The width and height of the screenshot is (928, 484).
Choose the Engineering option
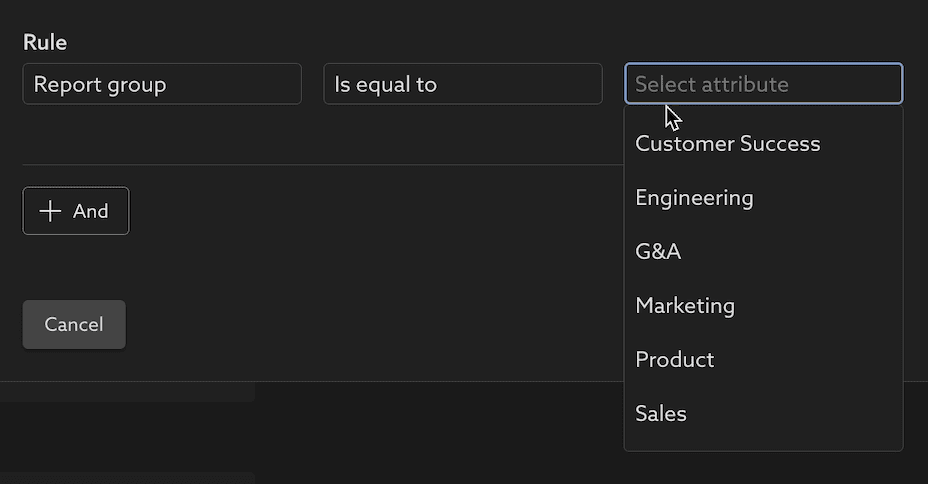(x=694, y=198)
